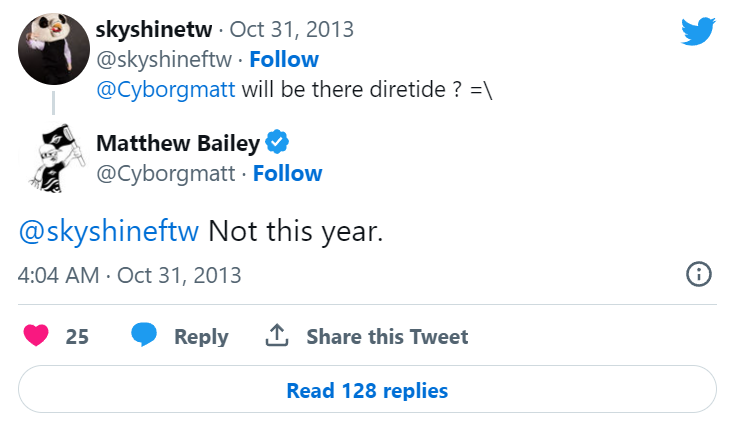Click the blue reply bubble icon
Screen dimensions: 735x430
tap(145, 336)
